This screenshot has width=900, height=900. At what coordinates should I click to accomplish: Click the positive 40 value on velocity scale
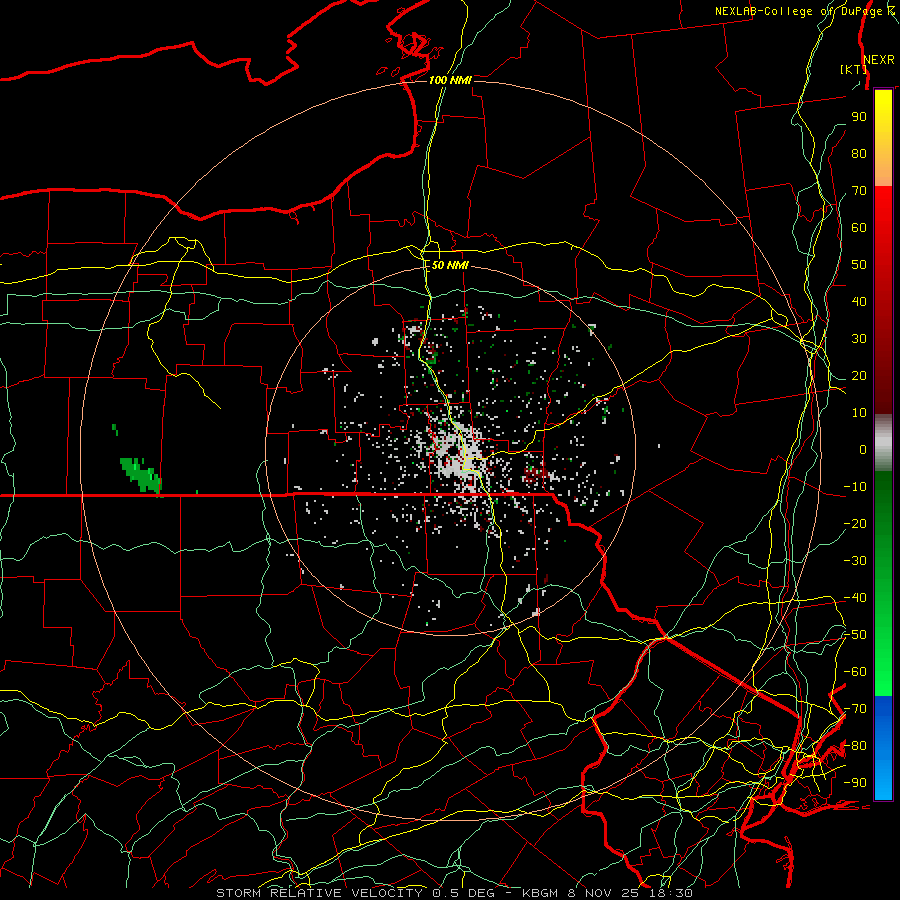(859, 301)
